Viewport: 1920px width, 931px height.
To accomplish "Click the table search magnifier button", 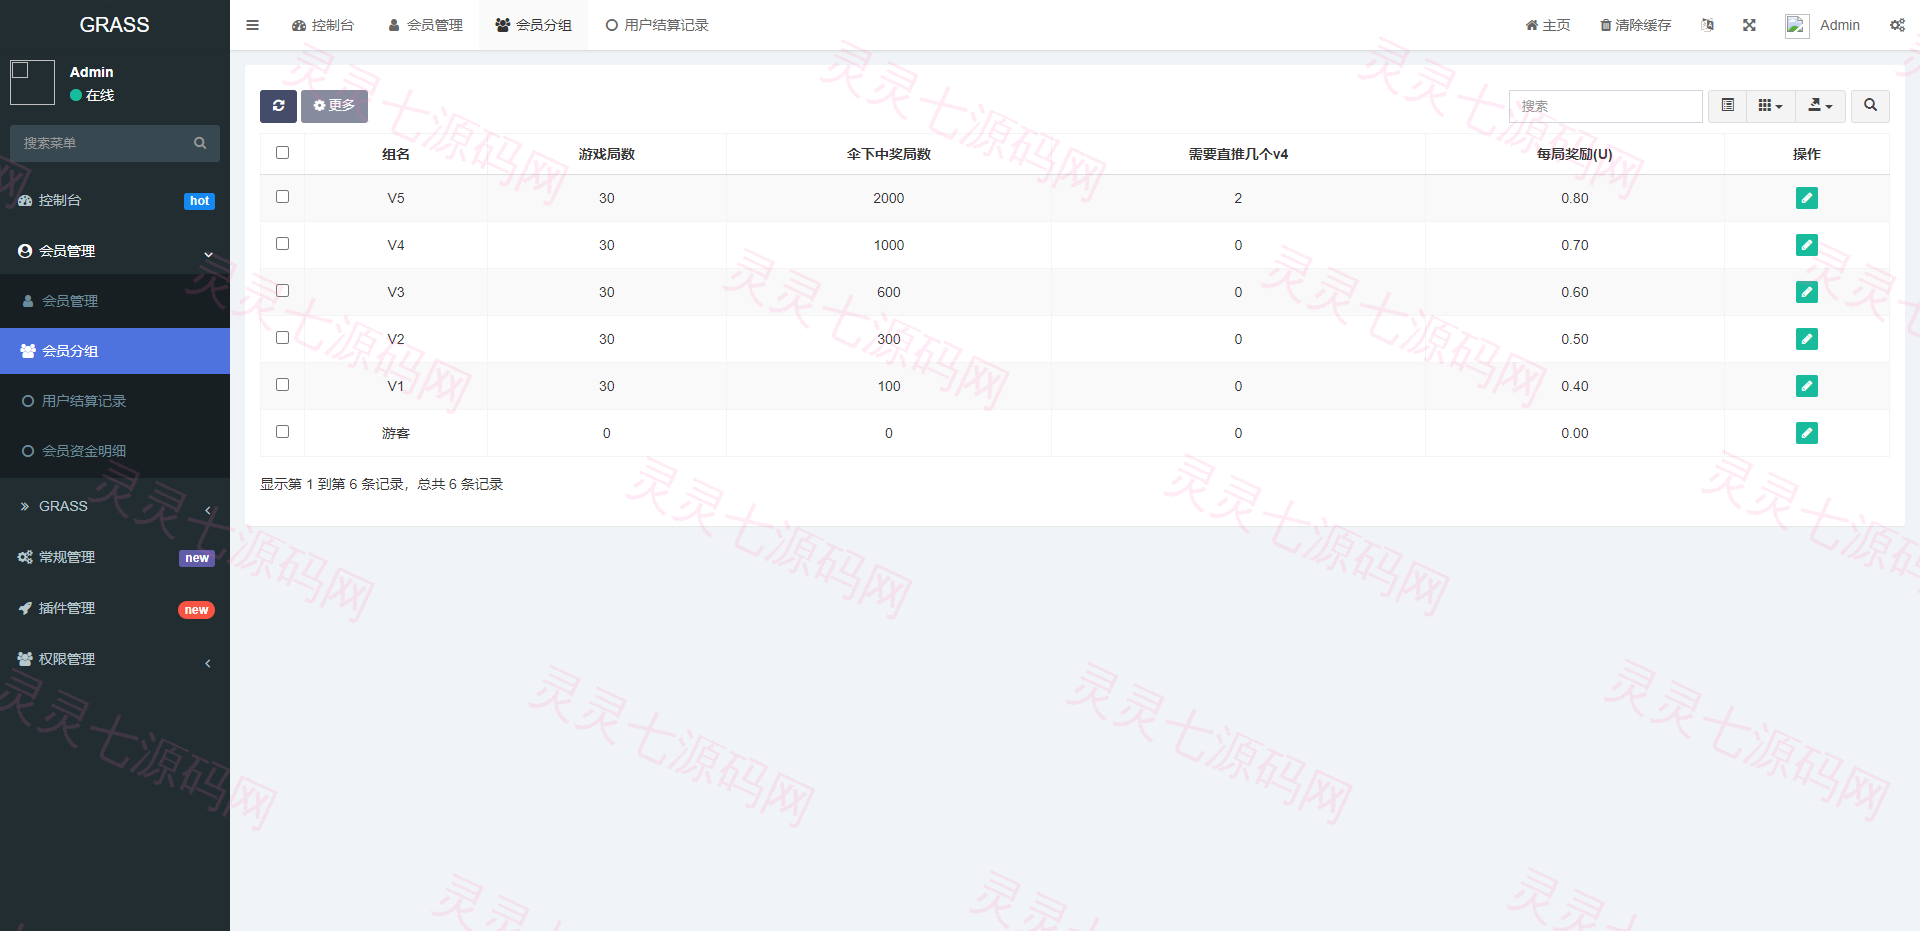I will point(1870,106).
